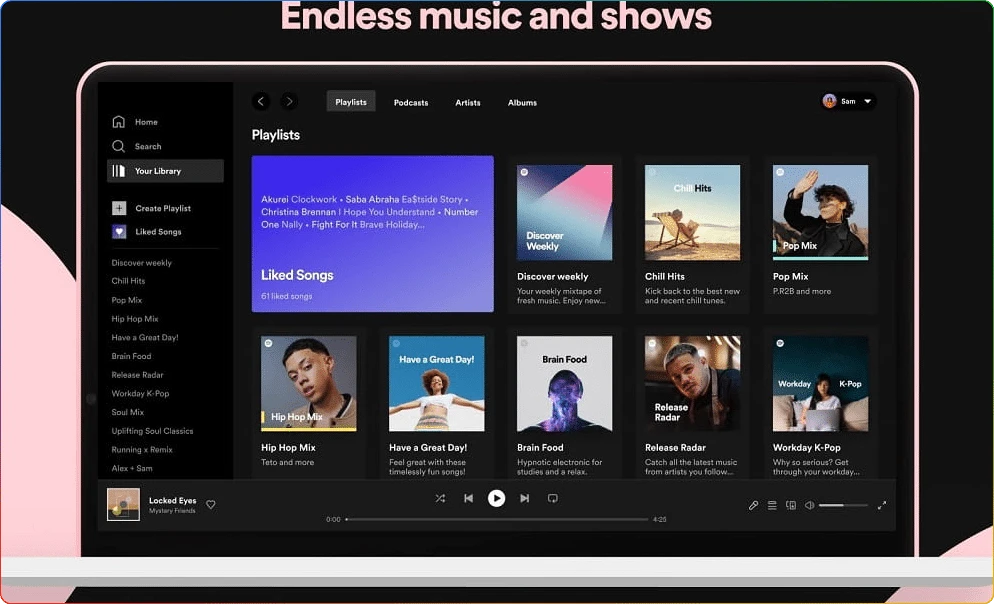Click the Create Playlist plus icon
The height and width of the screenshot is (604, 994).
[x=119, y=208]
